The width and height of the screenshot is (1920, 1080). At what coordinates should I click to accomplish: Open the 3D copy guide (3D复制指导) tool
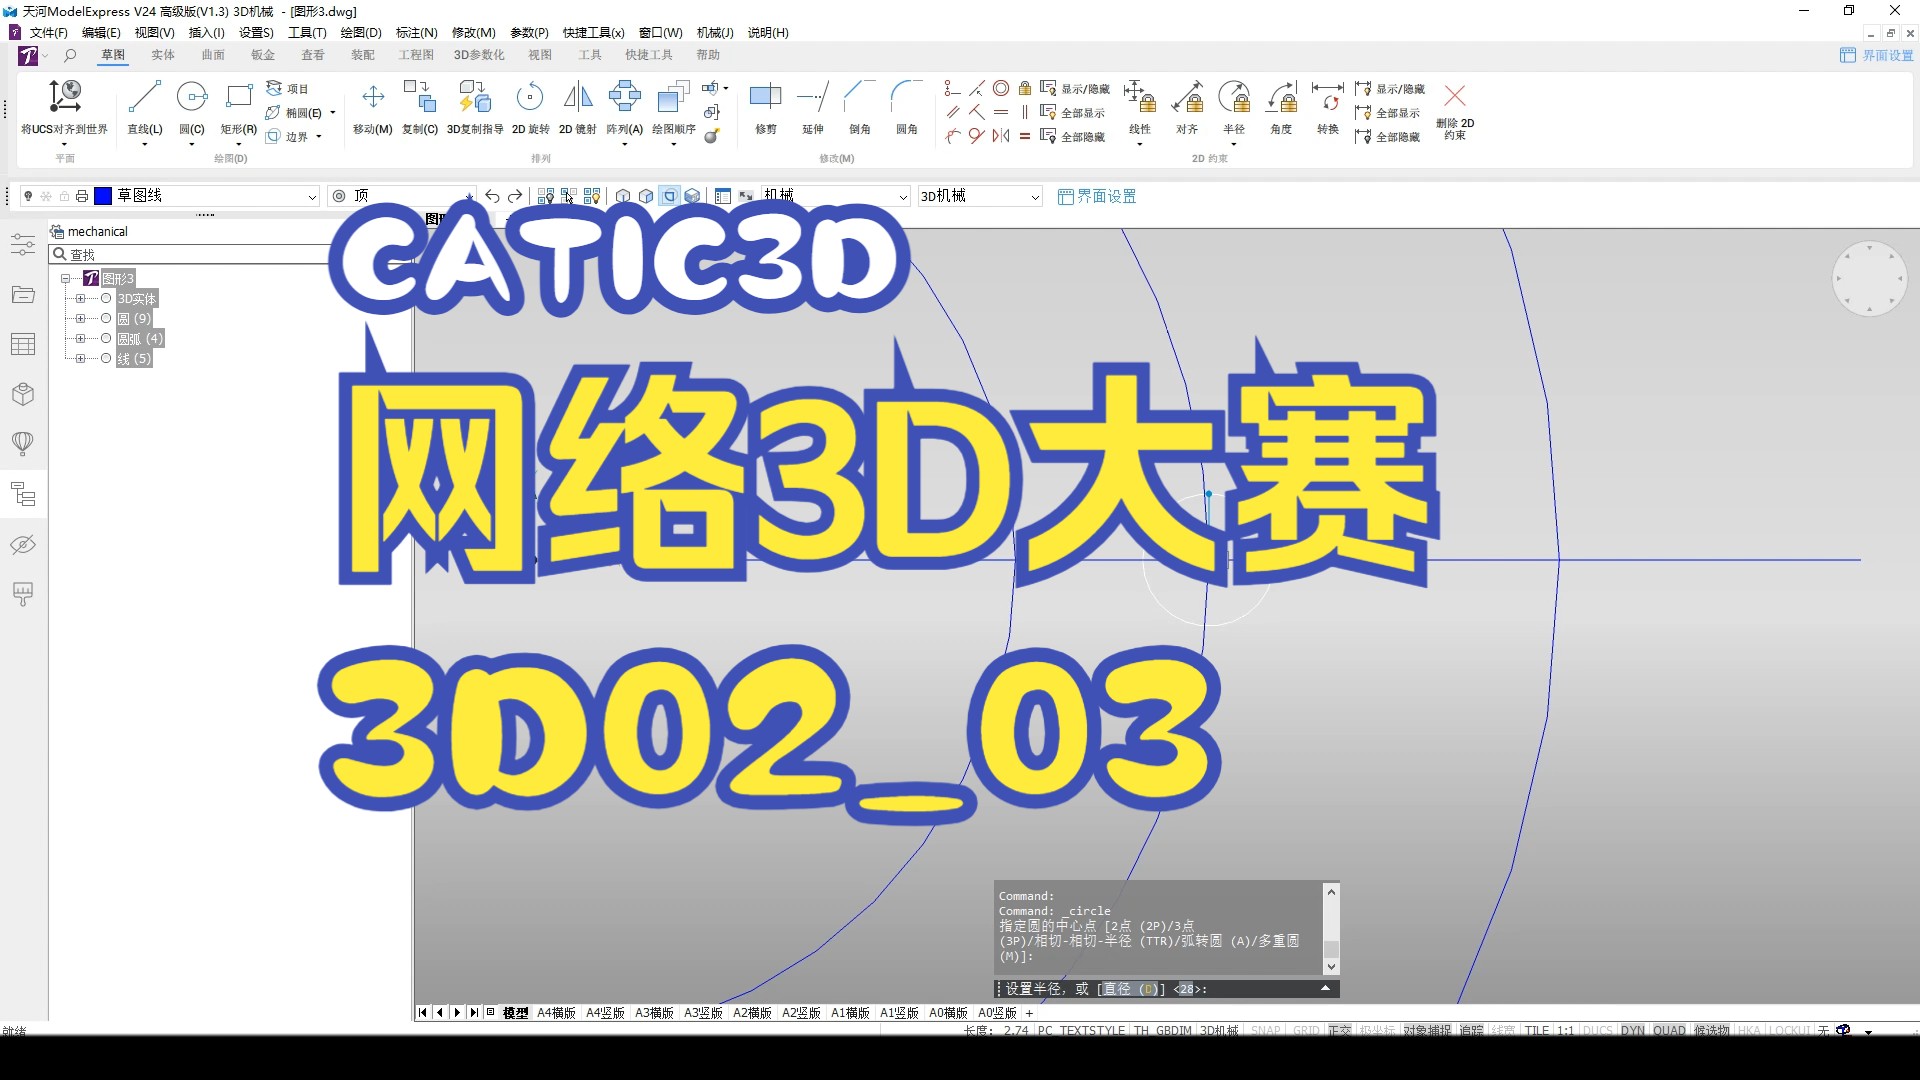pos(475,108)
